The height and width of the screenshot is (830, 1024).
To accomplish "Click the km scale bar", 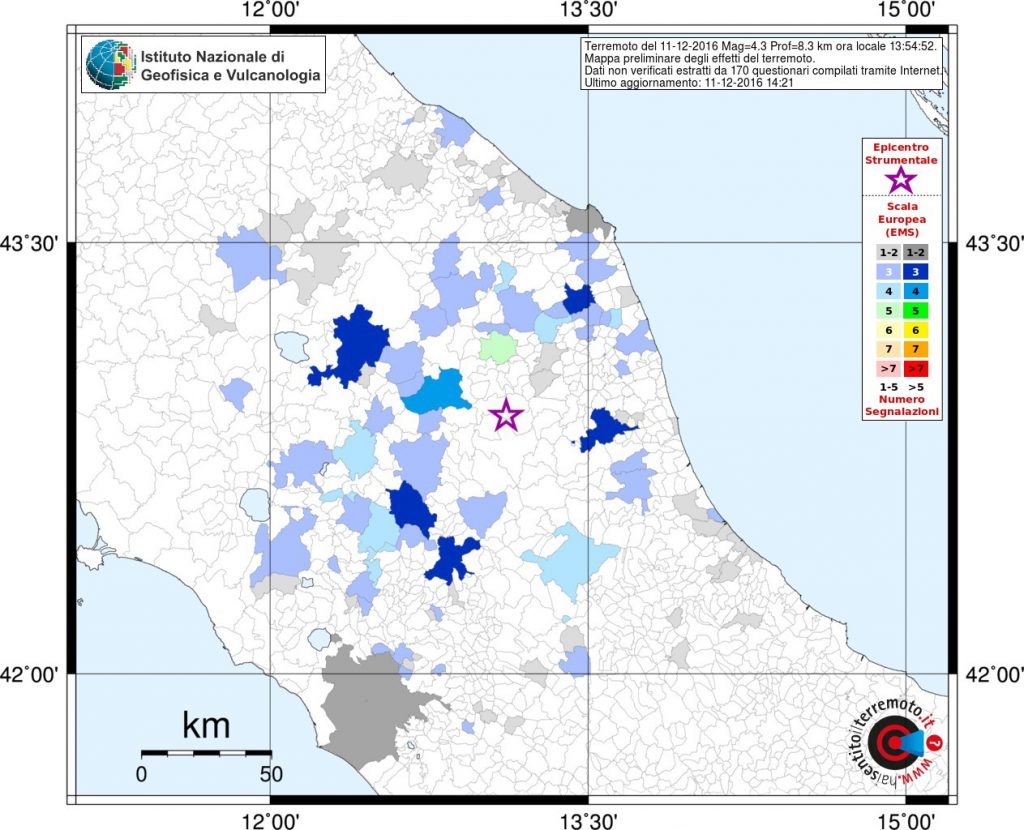I will coord(206,753).
